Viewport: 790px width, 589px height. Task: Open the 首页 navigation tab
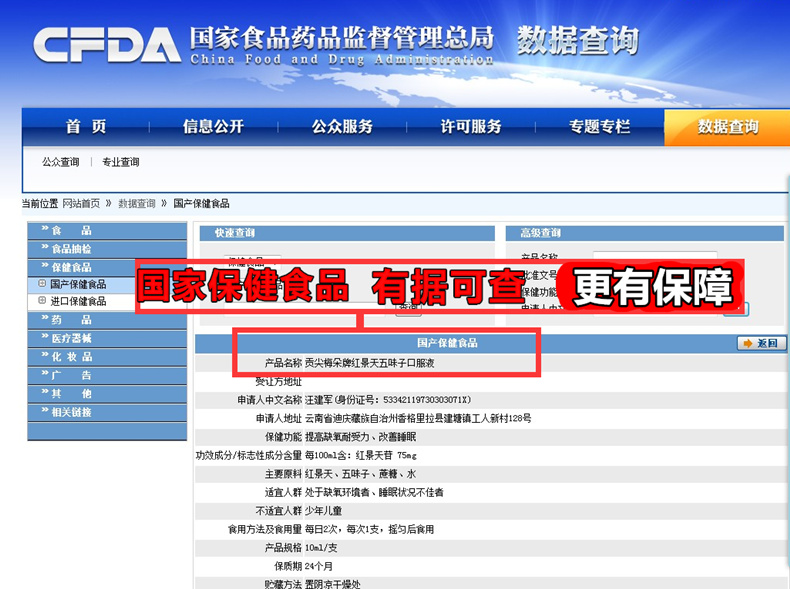pyautogui.click(x=86, y=127)
